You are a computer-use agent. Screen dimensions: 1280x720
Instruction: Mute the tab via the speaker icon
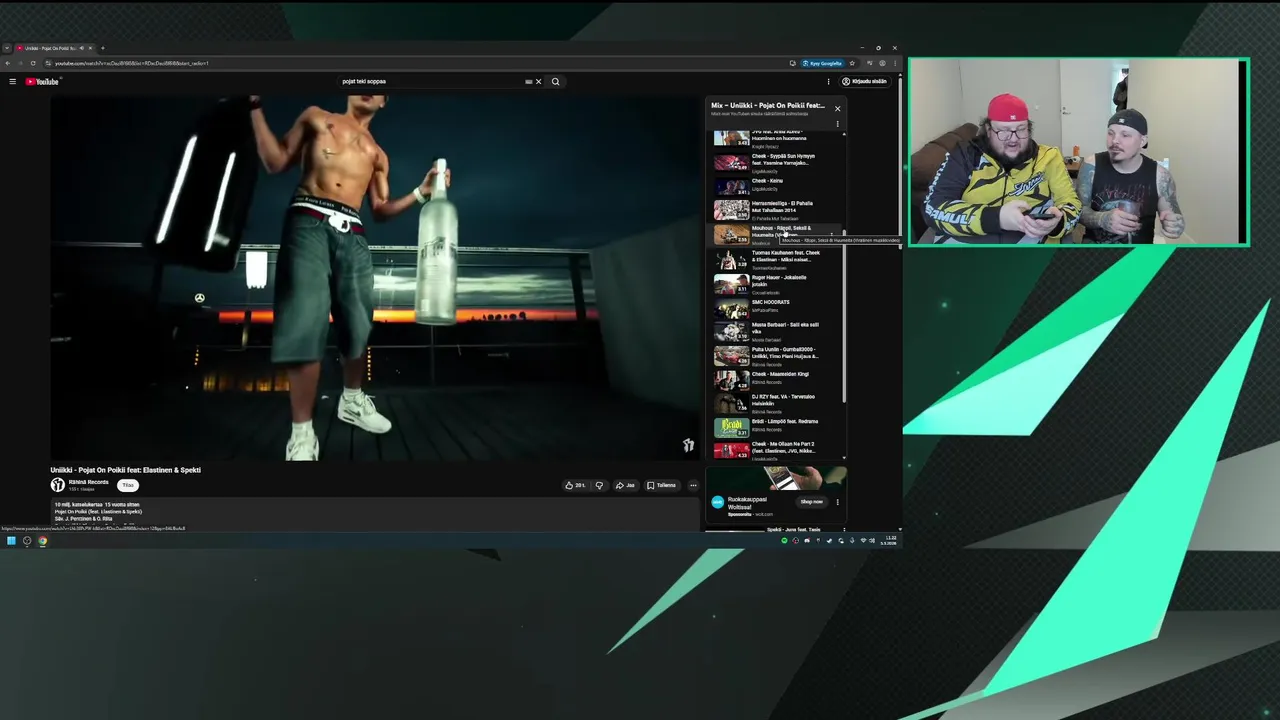tap(83, 48)
